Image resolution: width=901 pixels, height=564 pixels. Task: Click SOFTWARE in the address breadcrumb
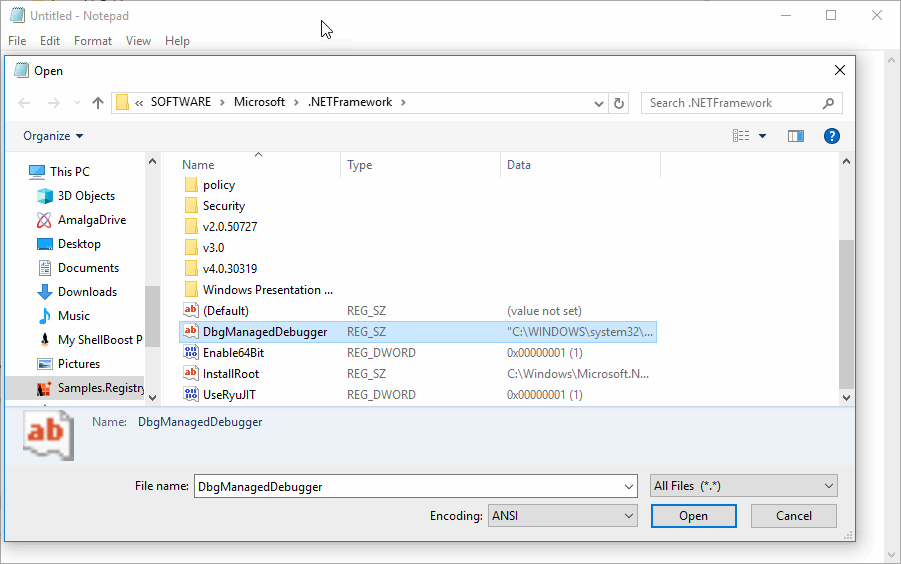click(181, 102)
